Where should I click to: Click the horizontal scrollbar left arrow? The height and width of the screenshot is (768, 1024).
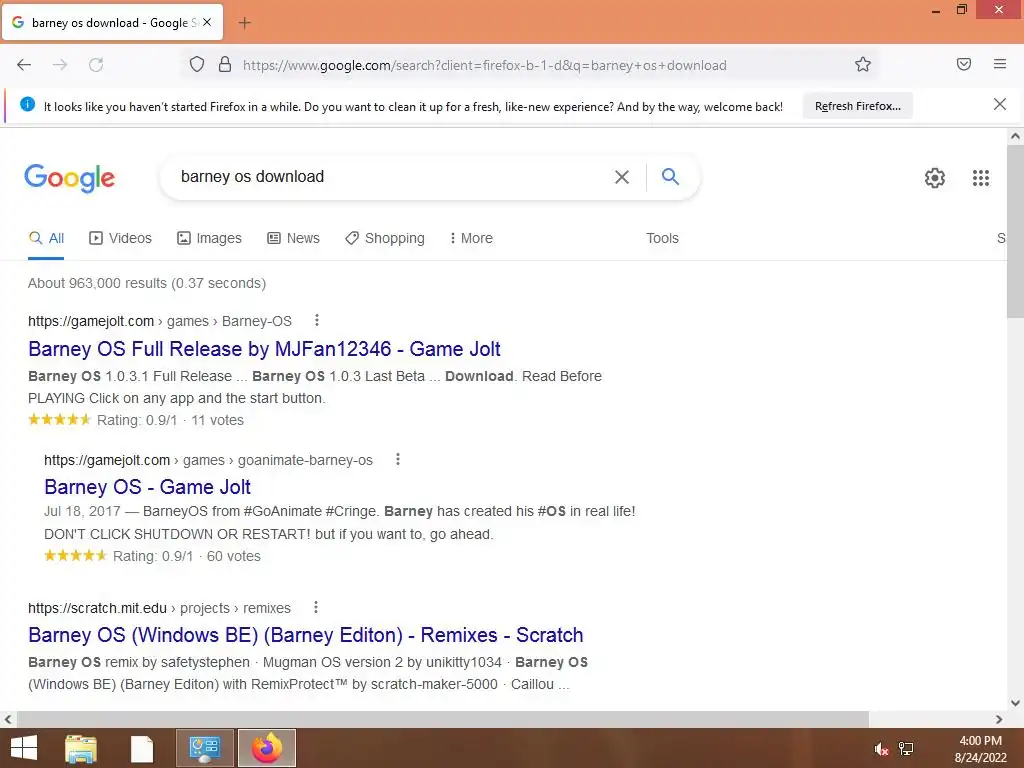tap(8, 719)
